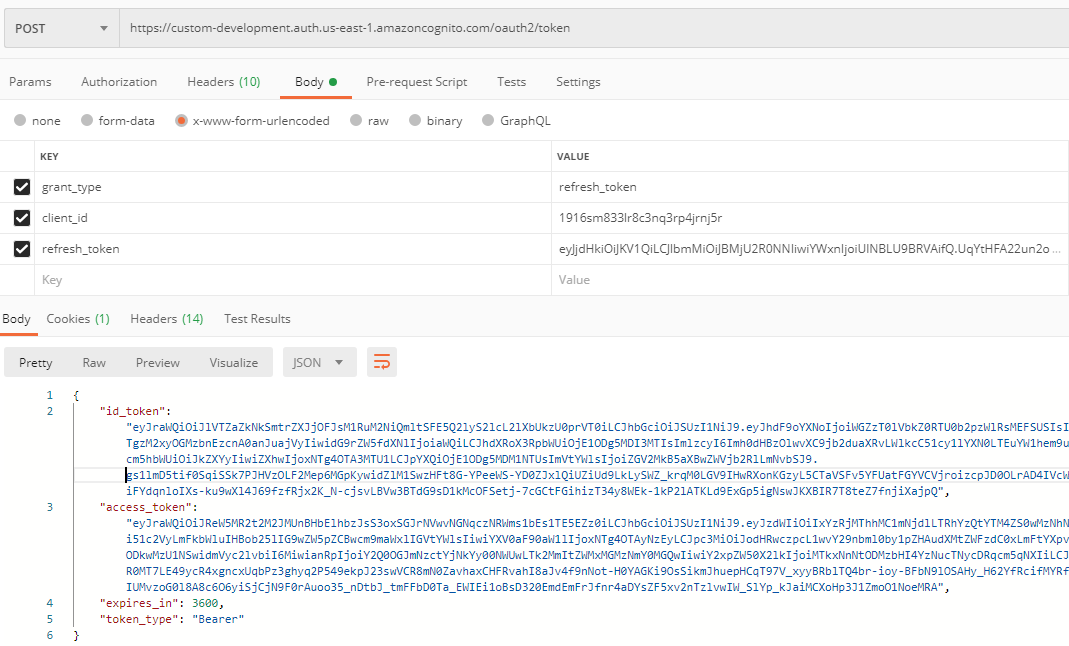1069x646 pixels.
Task: Untick the refresh_token checkbox
Action: (x=22, y=248)
